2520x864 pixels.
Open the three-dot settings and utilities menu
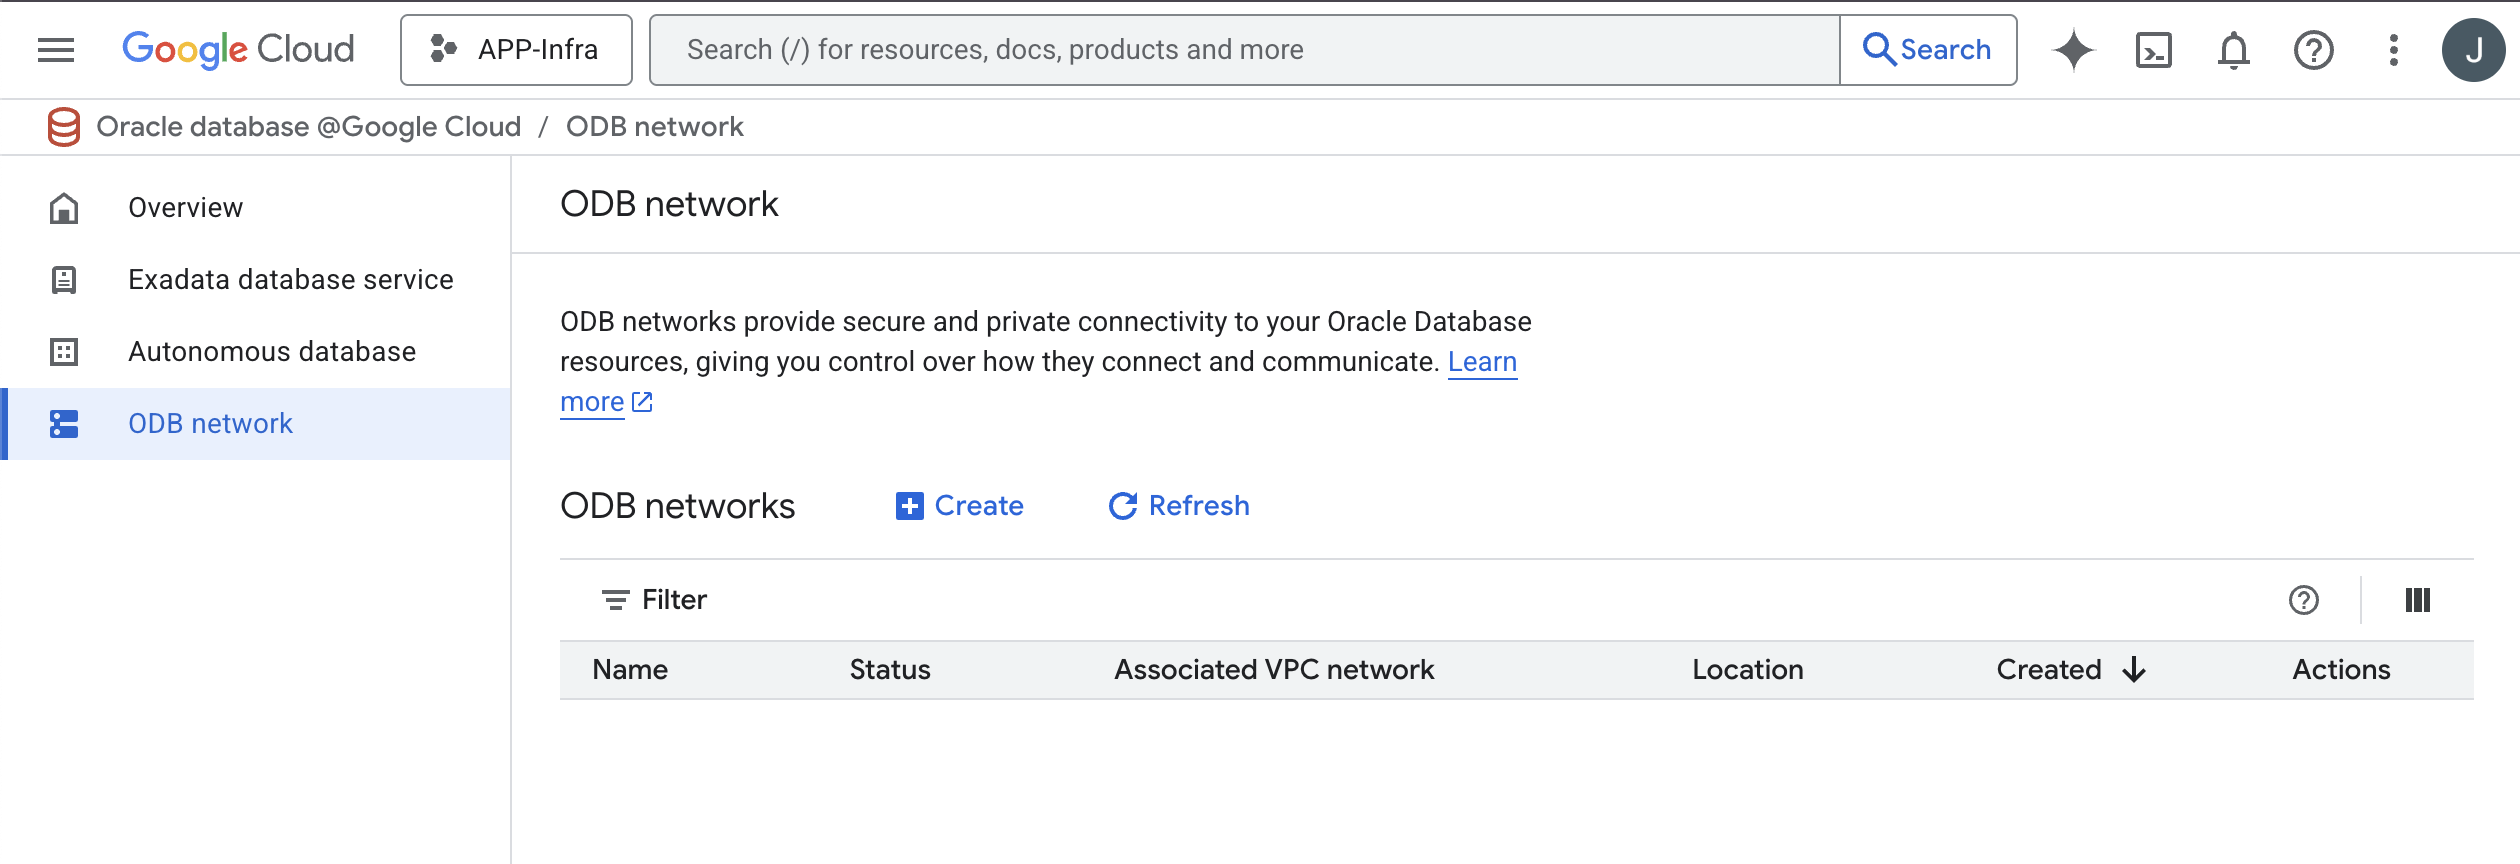tap(2394, 50)
